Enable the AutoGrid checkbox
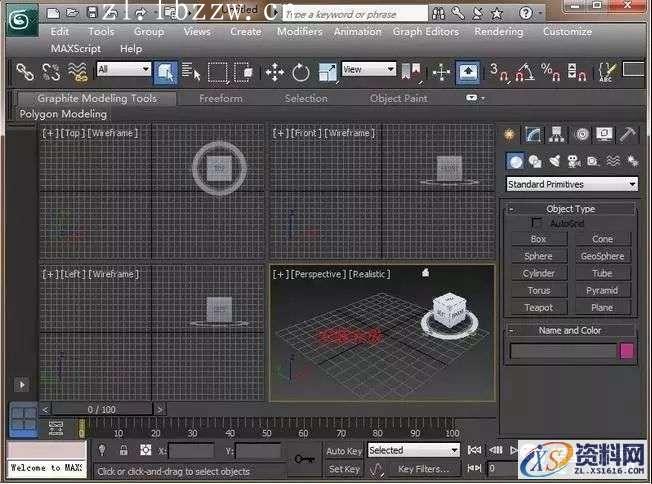This screenshot has width=652, height=484. pos(537,222)
